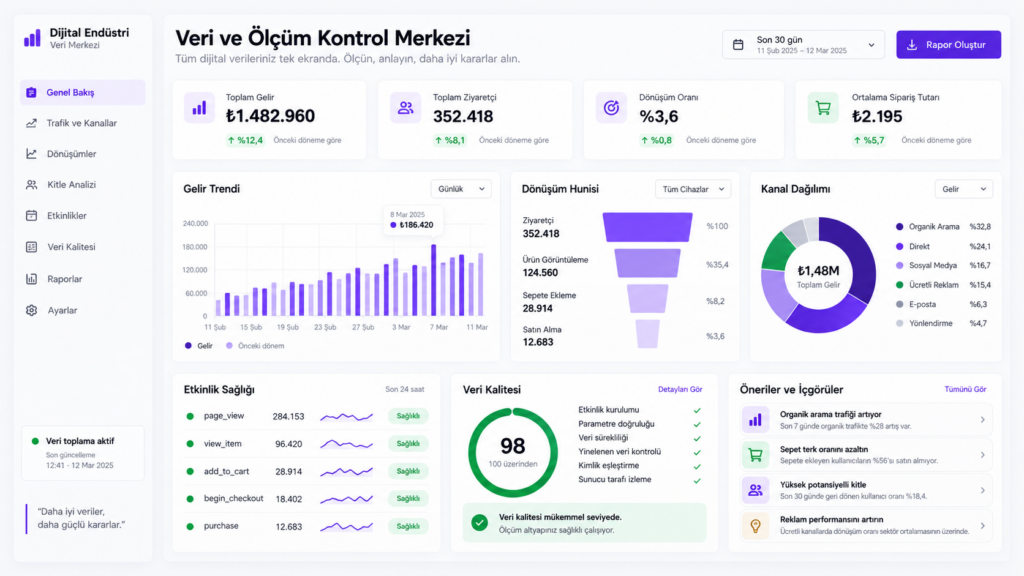Open the Tüm Cihazlar device dropdown
The height and width of the screenshot is (576, 1024).
[x=693, y=189]
